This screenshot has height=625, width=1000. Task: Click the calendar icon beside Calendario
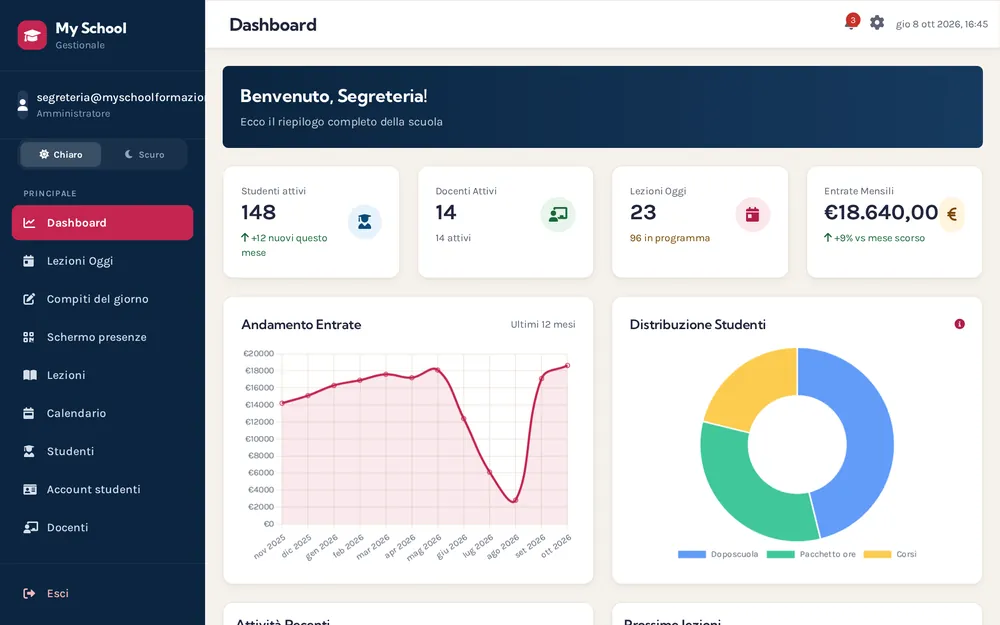(29, 413)
